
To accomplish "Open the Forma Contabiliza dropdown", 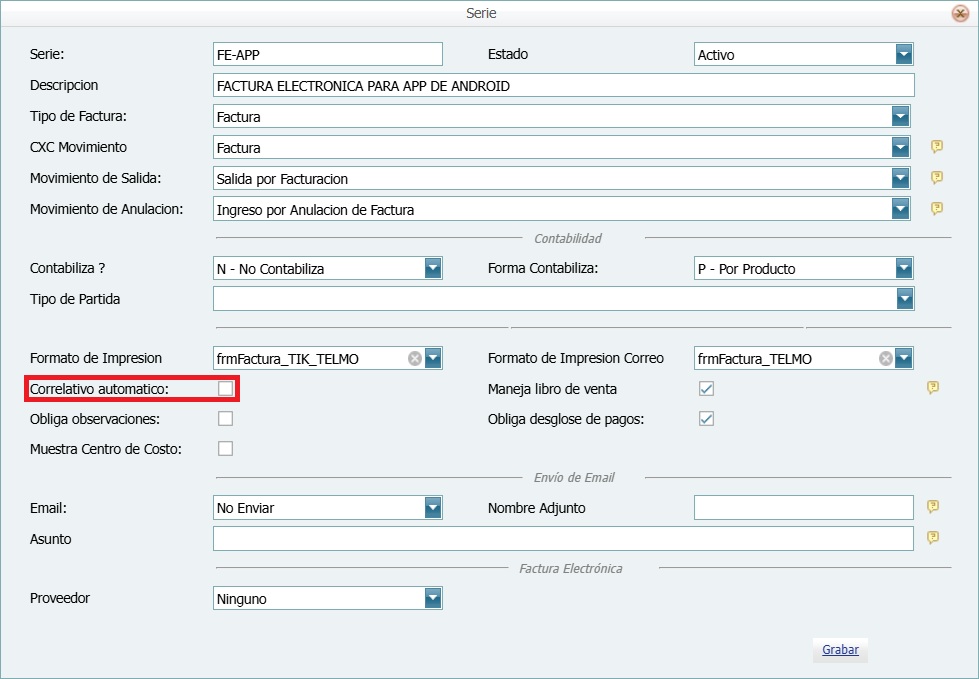I will point(904,268).
